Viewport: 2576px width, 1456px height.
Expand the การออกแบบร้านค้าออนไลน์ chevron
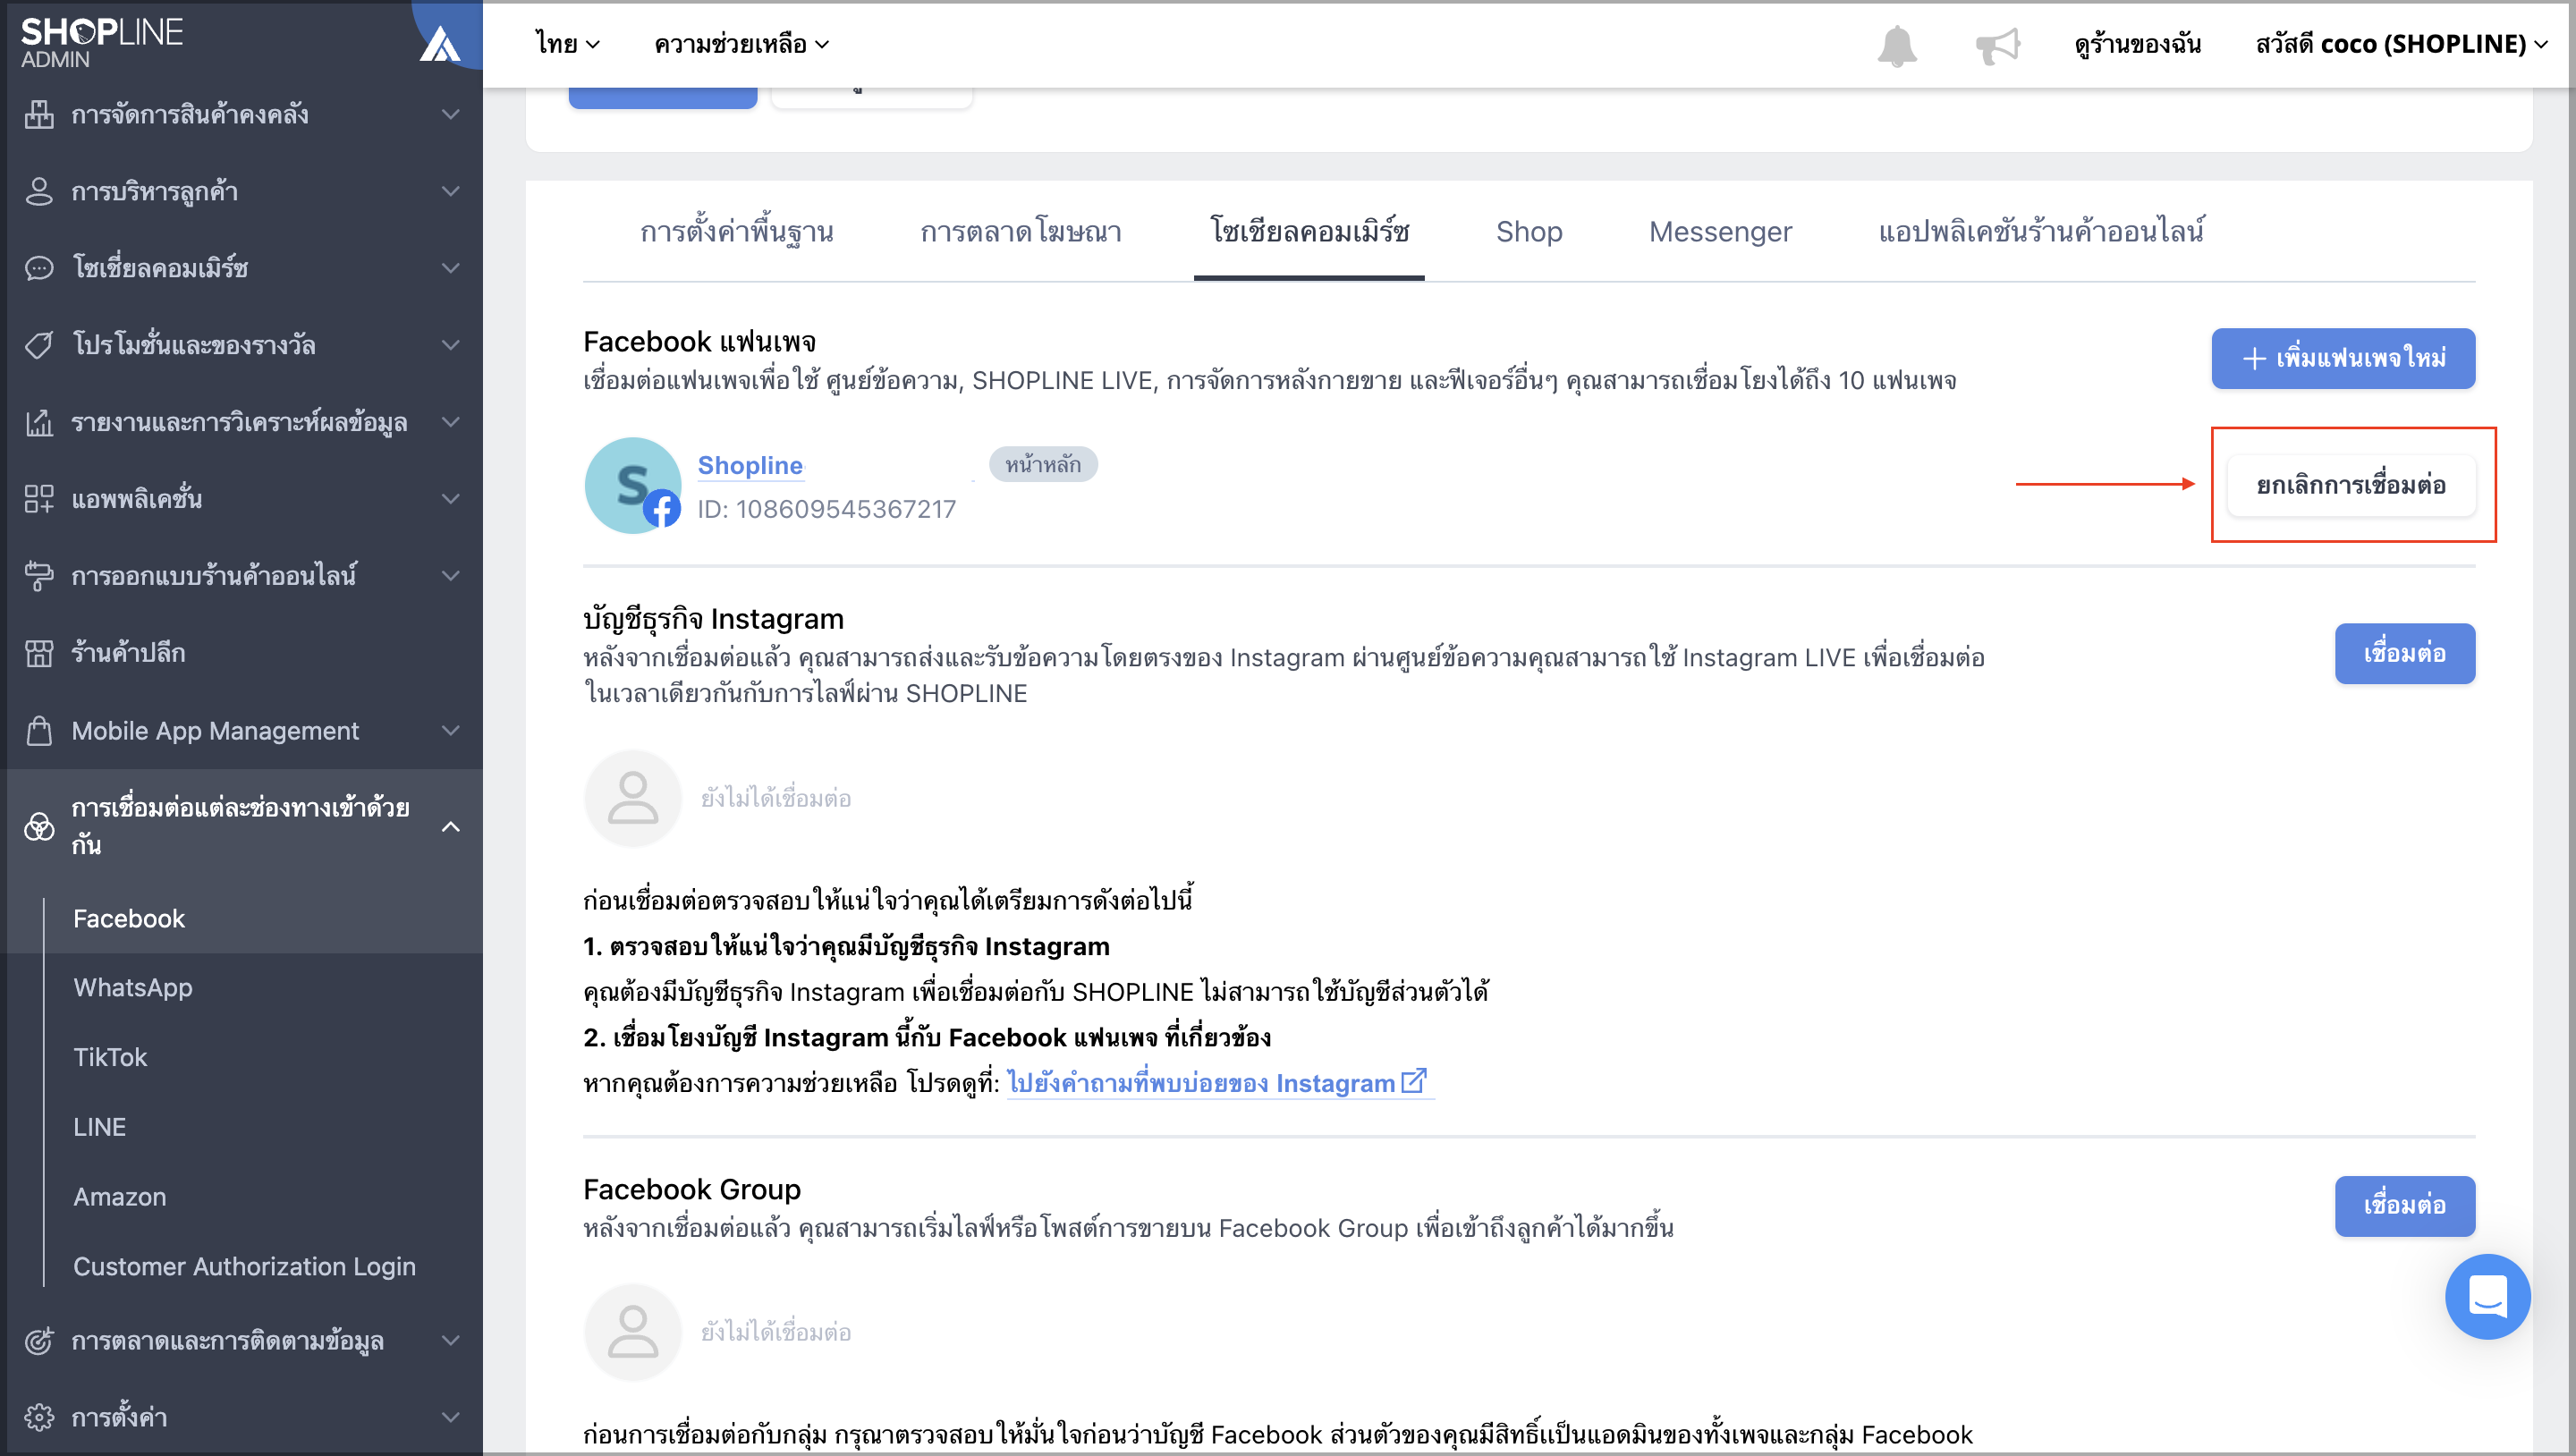pyautogui.click(x=451, y=576)
